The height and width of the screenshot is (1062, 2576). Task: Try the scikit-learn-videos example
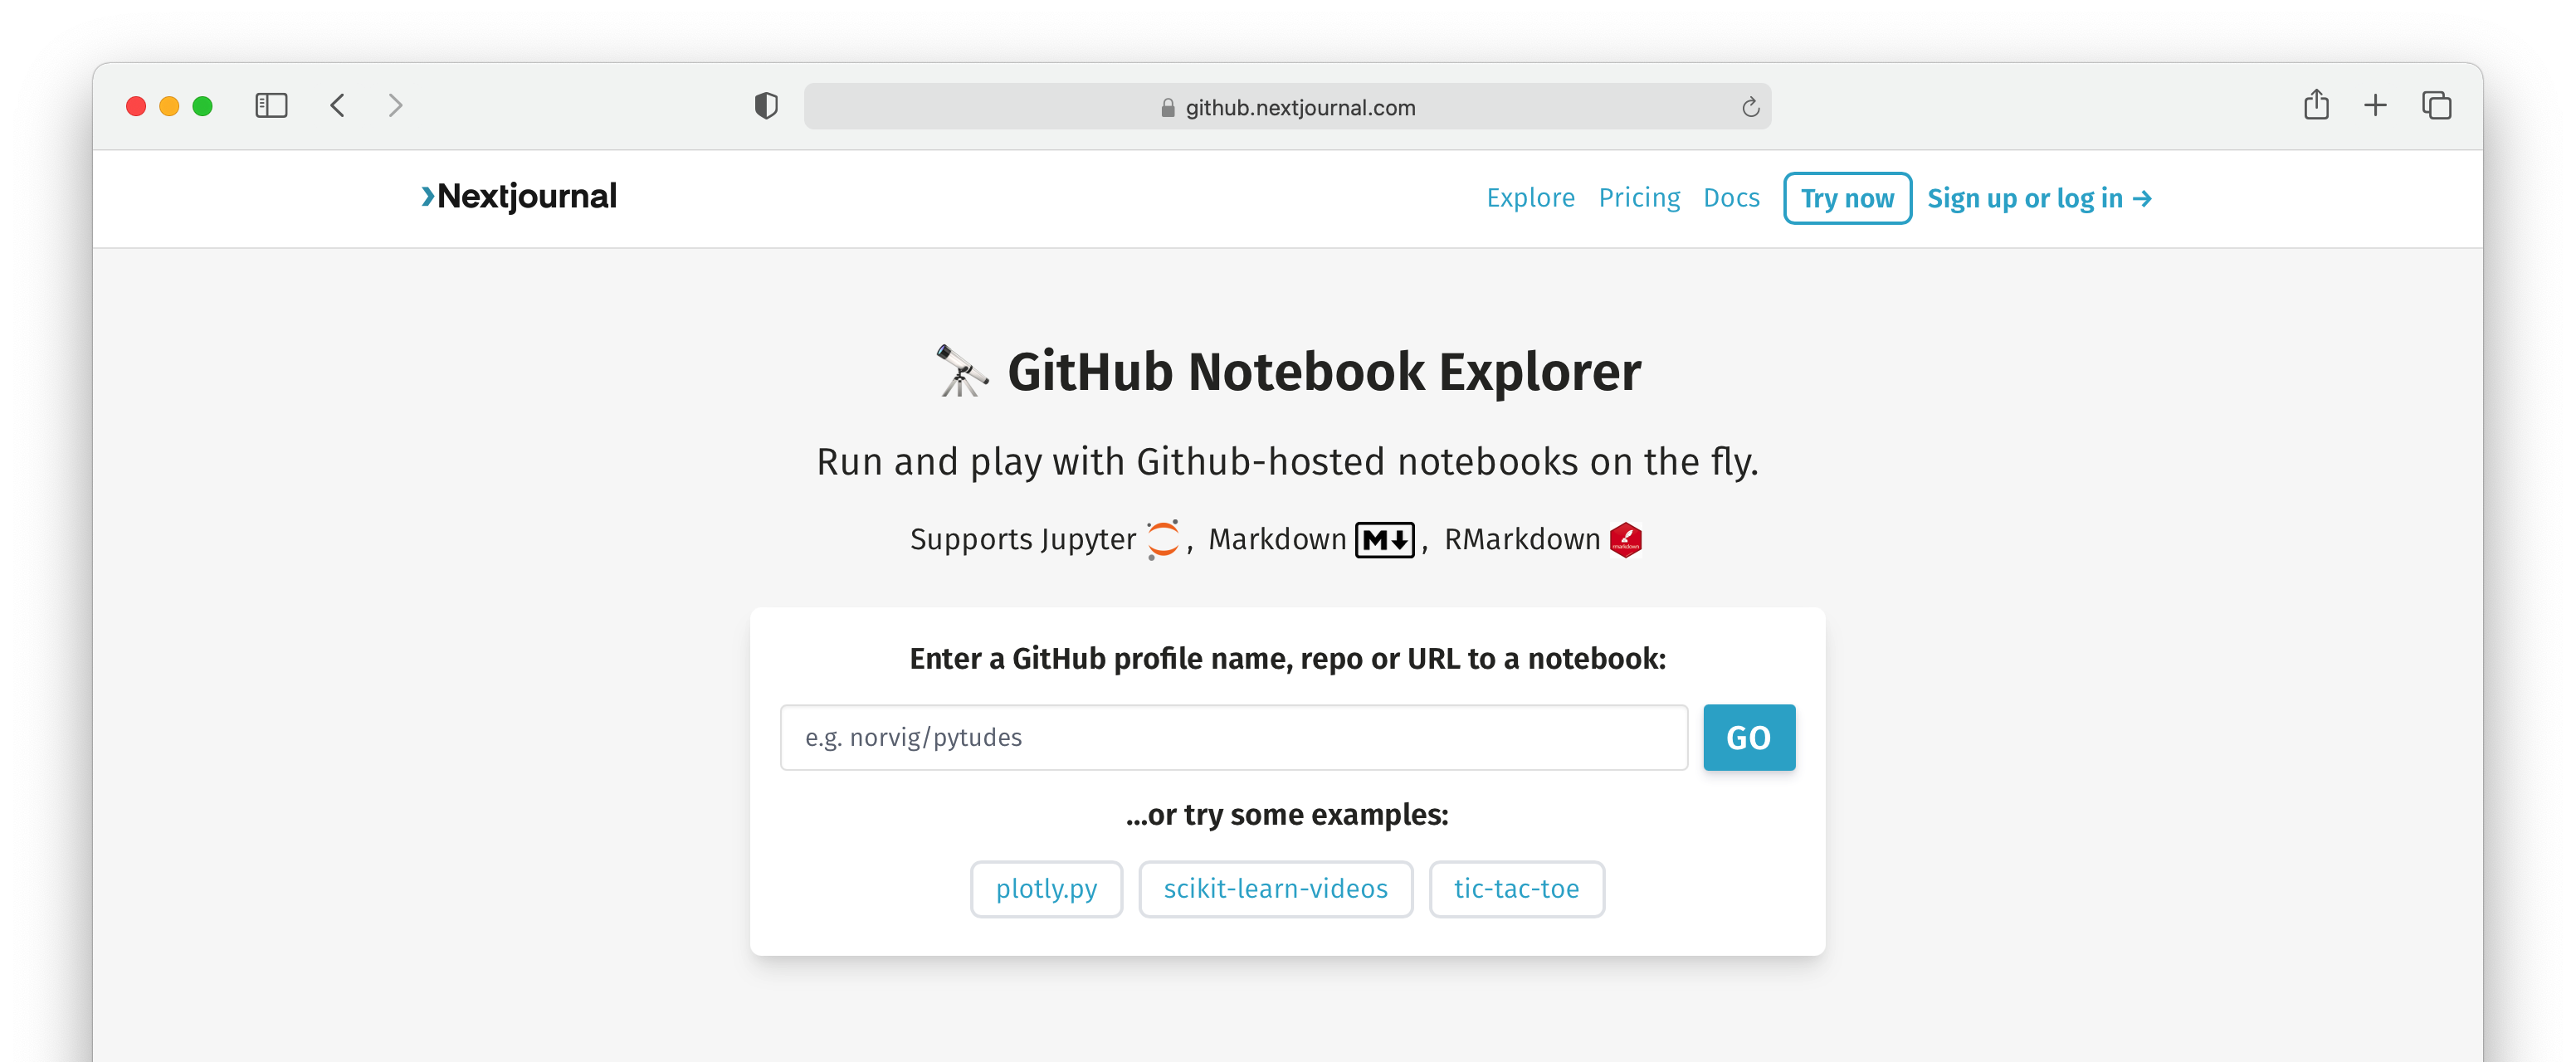pos(1275,889)
